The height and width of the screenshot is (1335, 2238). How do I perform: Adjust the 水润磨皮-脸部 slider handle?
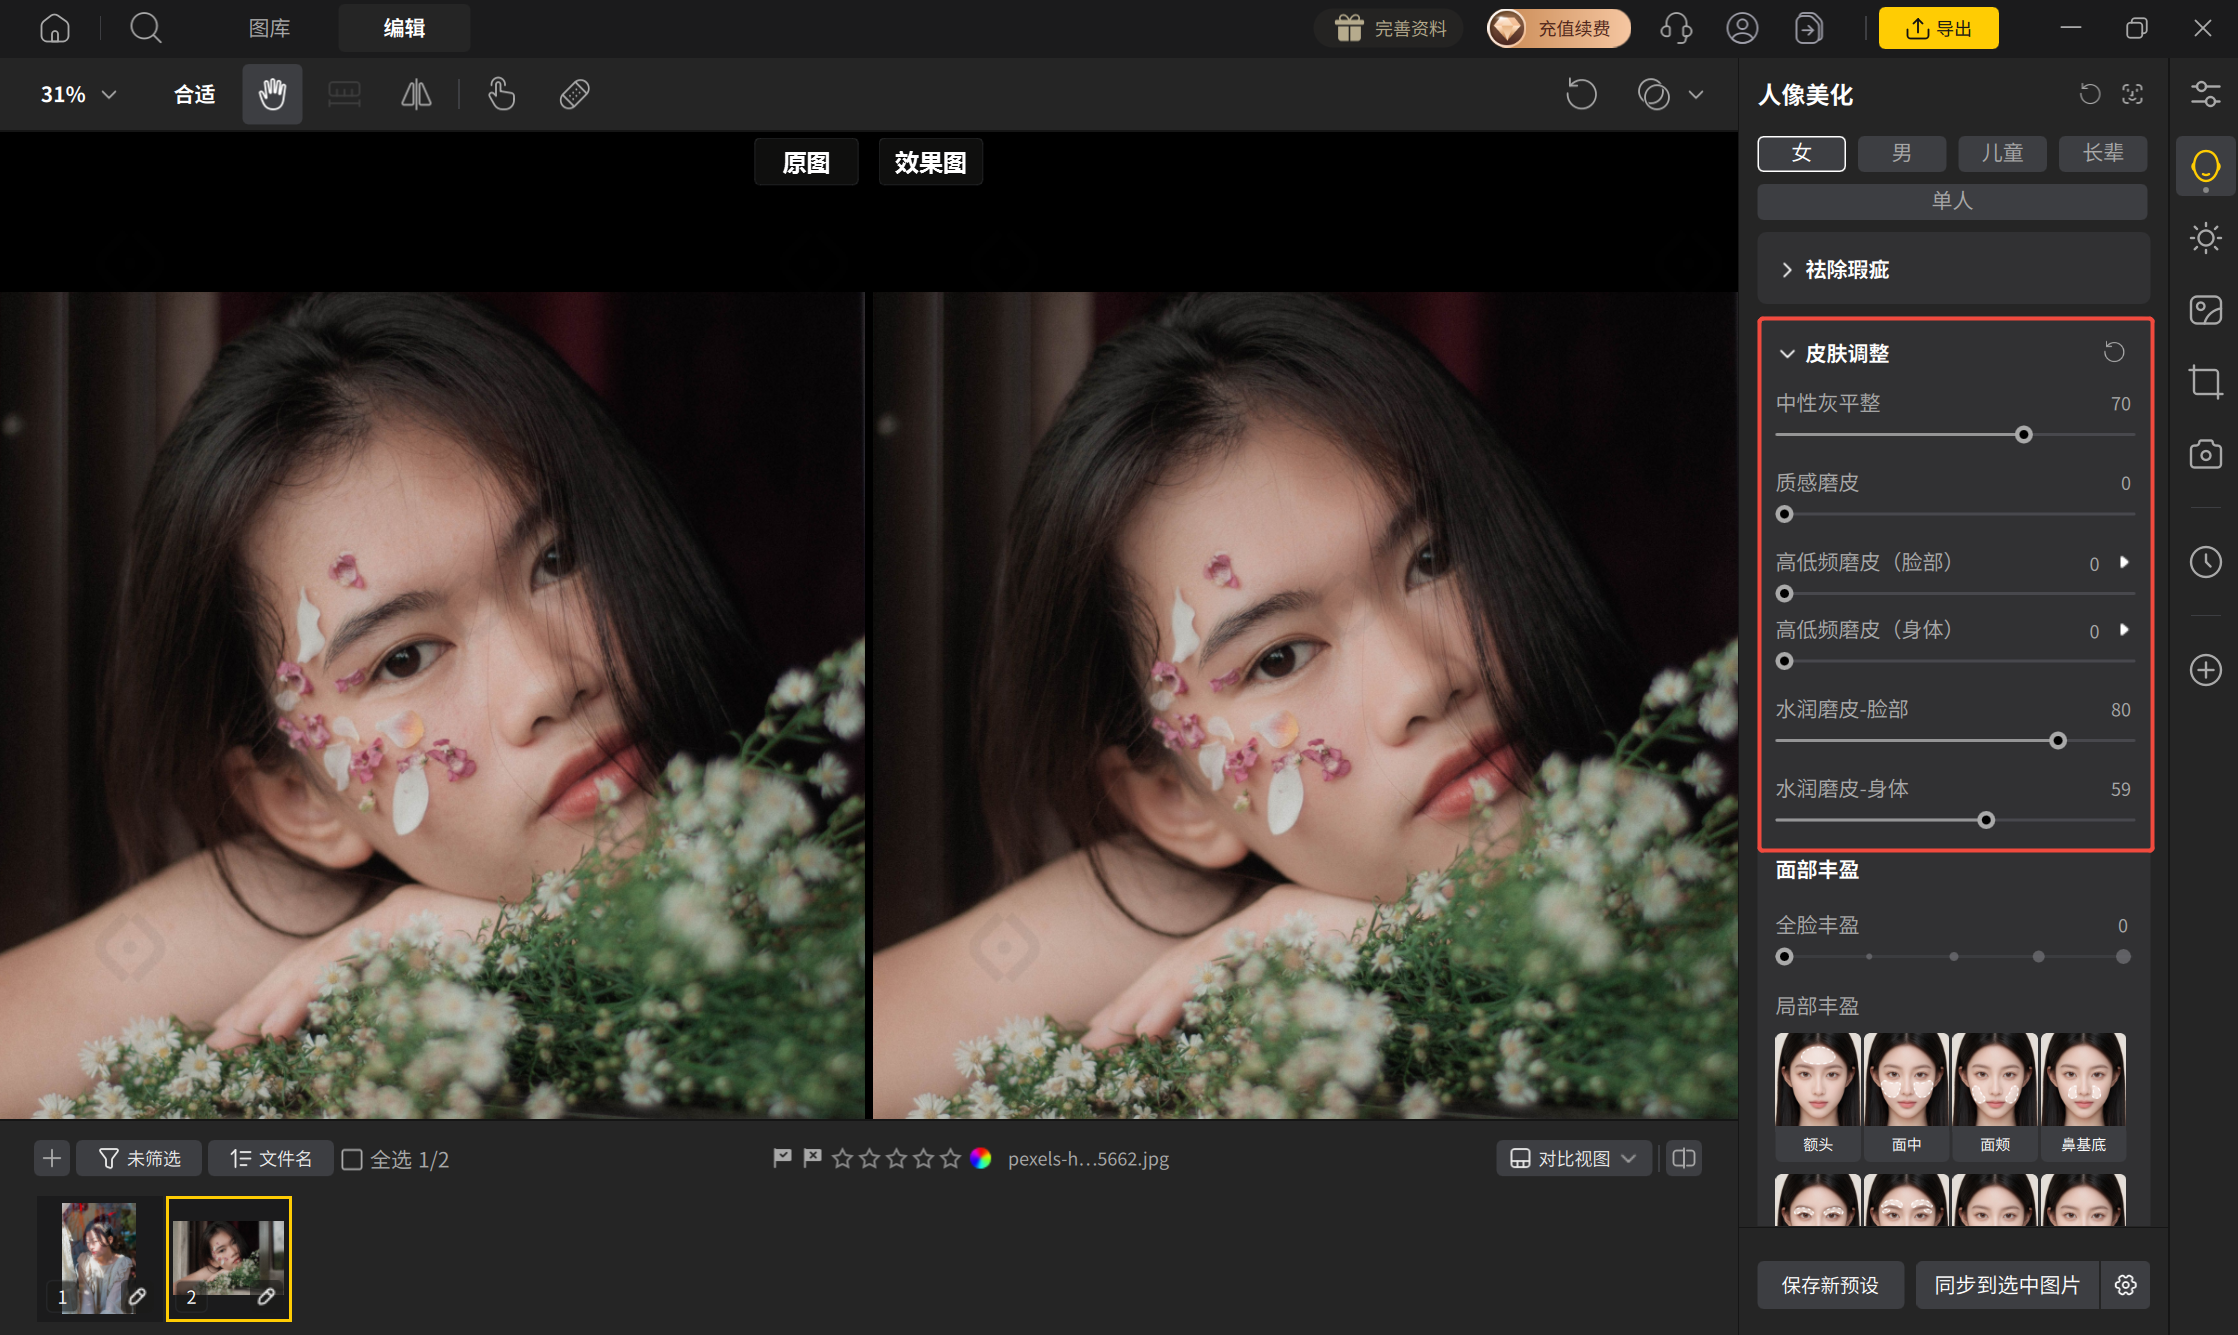coord(2058,741)
